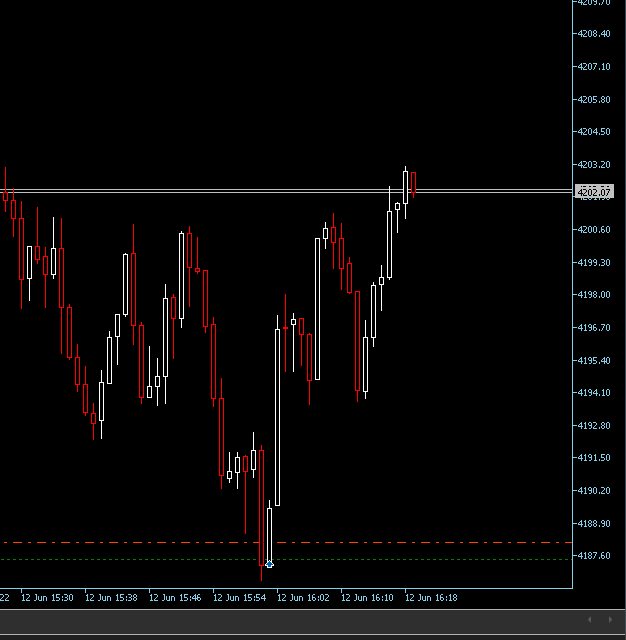Click the 4199.30 price scale label
This screenshot has height=640, width=626.
[x=594, y=262]
